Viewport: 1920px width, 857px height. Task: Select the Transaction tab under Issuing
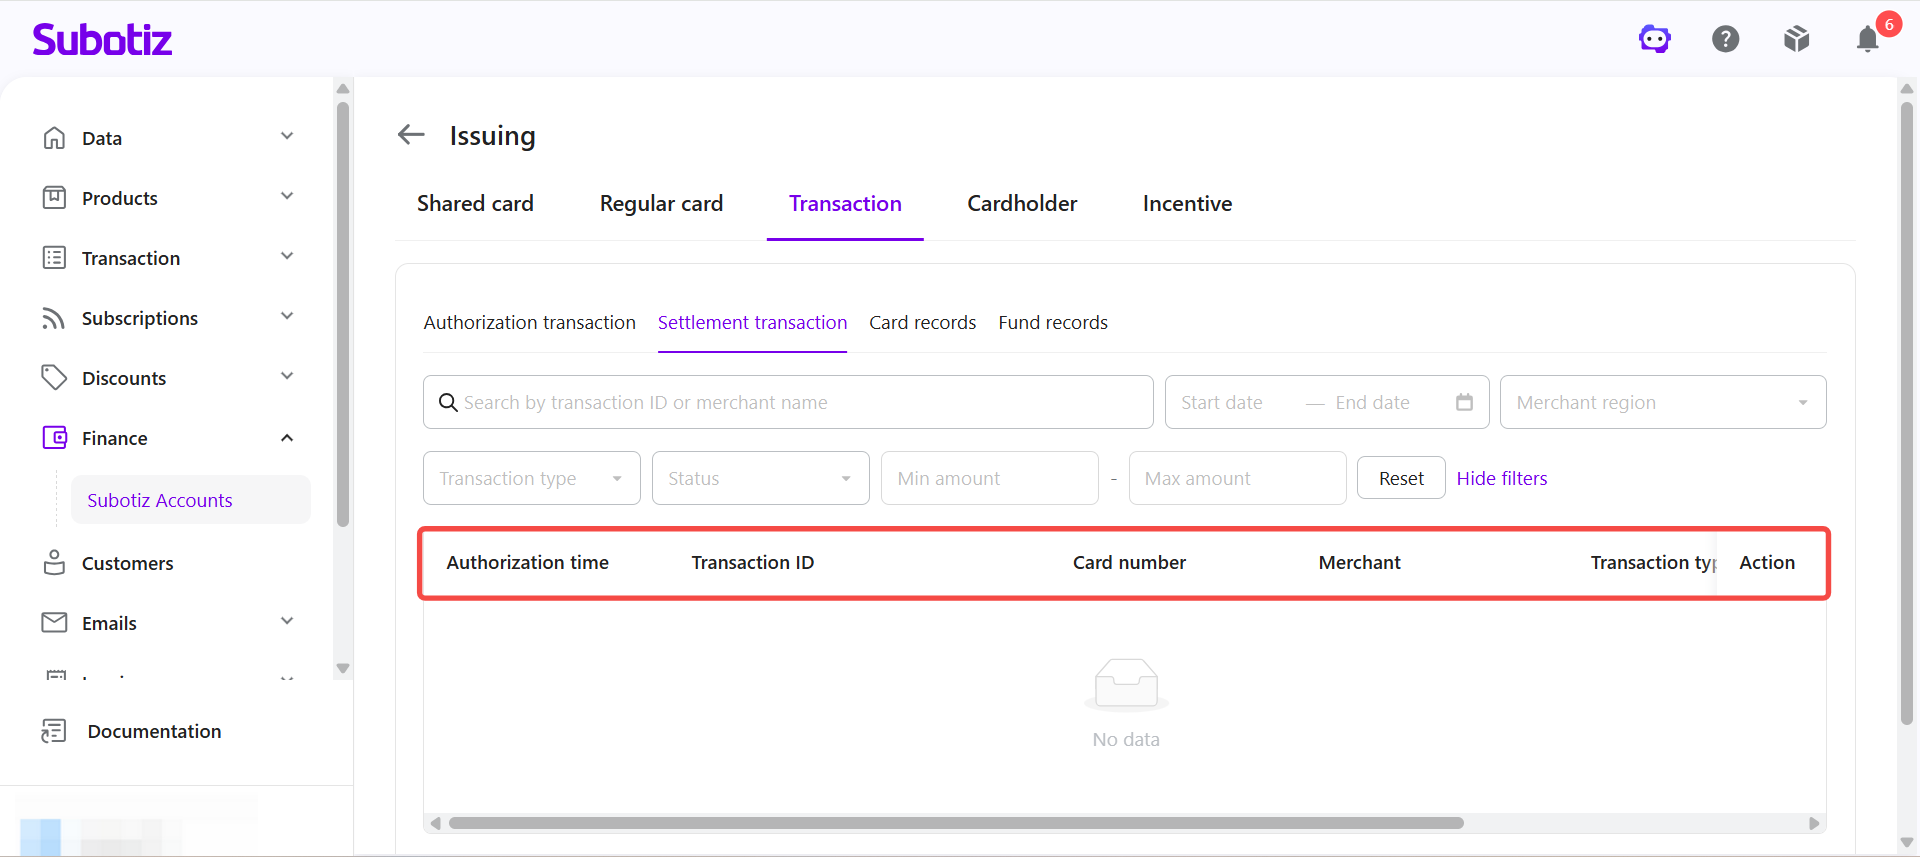click(845, 204)
